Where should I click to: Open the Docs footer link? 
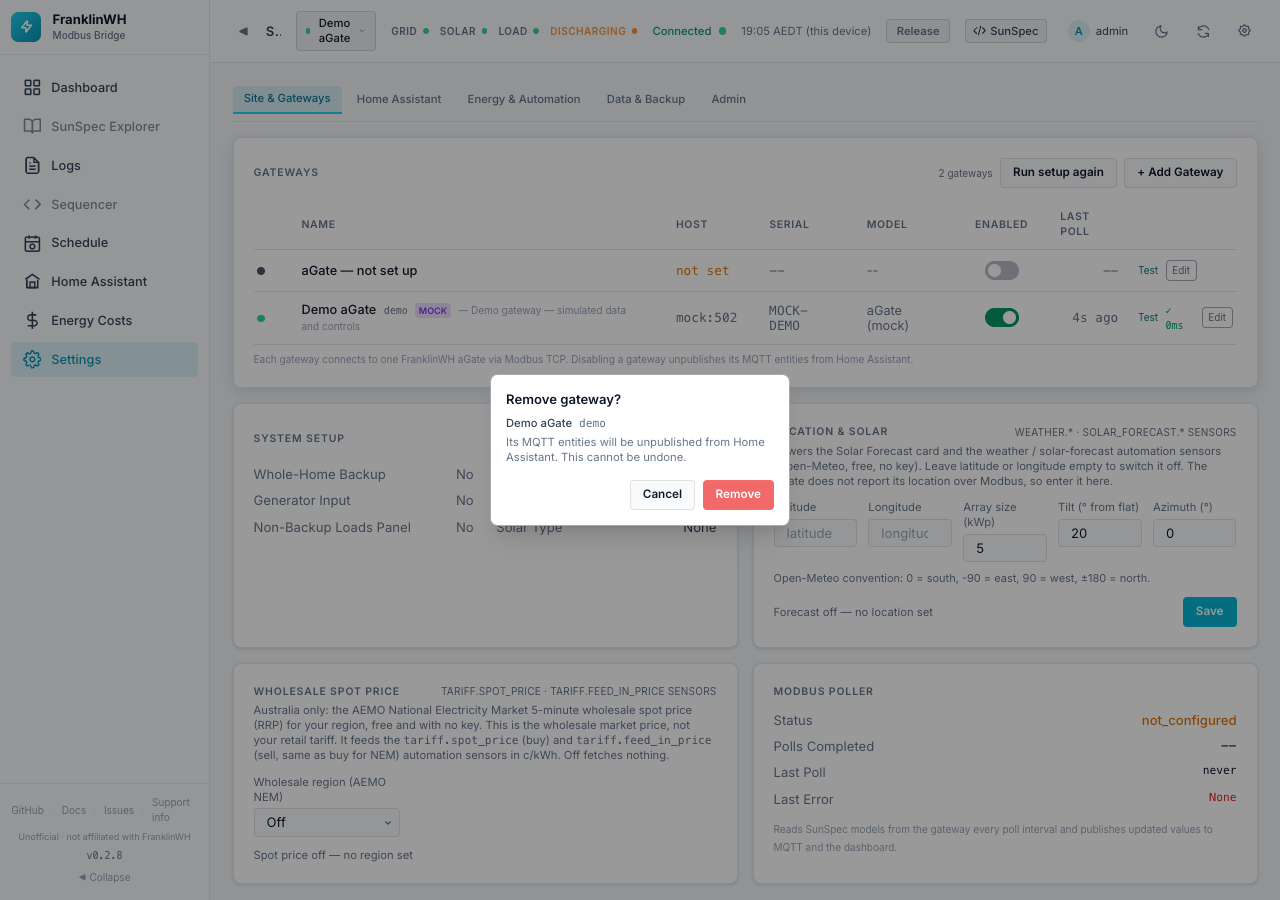(x=73, y=810)
